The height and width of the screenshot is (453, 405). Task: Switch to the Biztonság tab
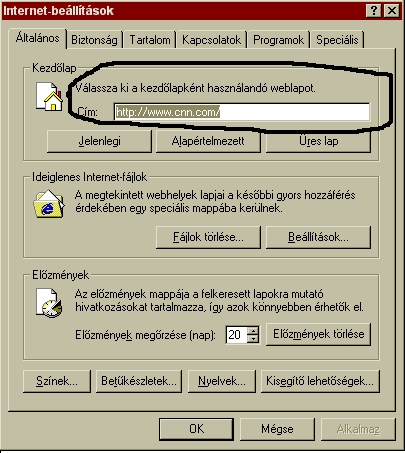click(94, 40)
